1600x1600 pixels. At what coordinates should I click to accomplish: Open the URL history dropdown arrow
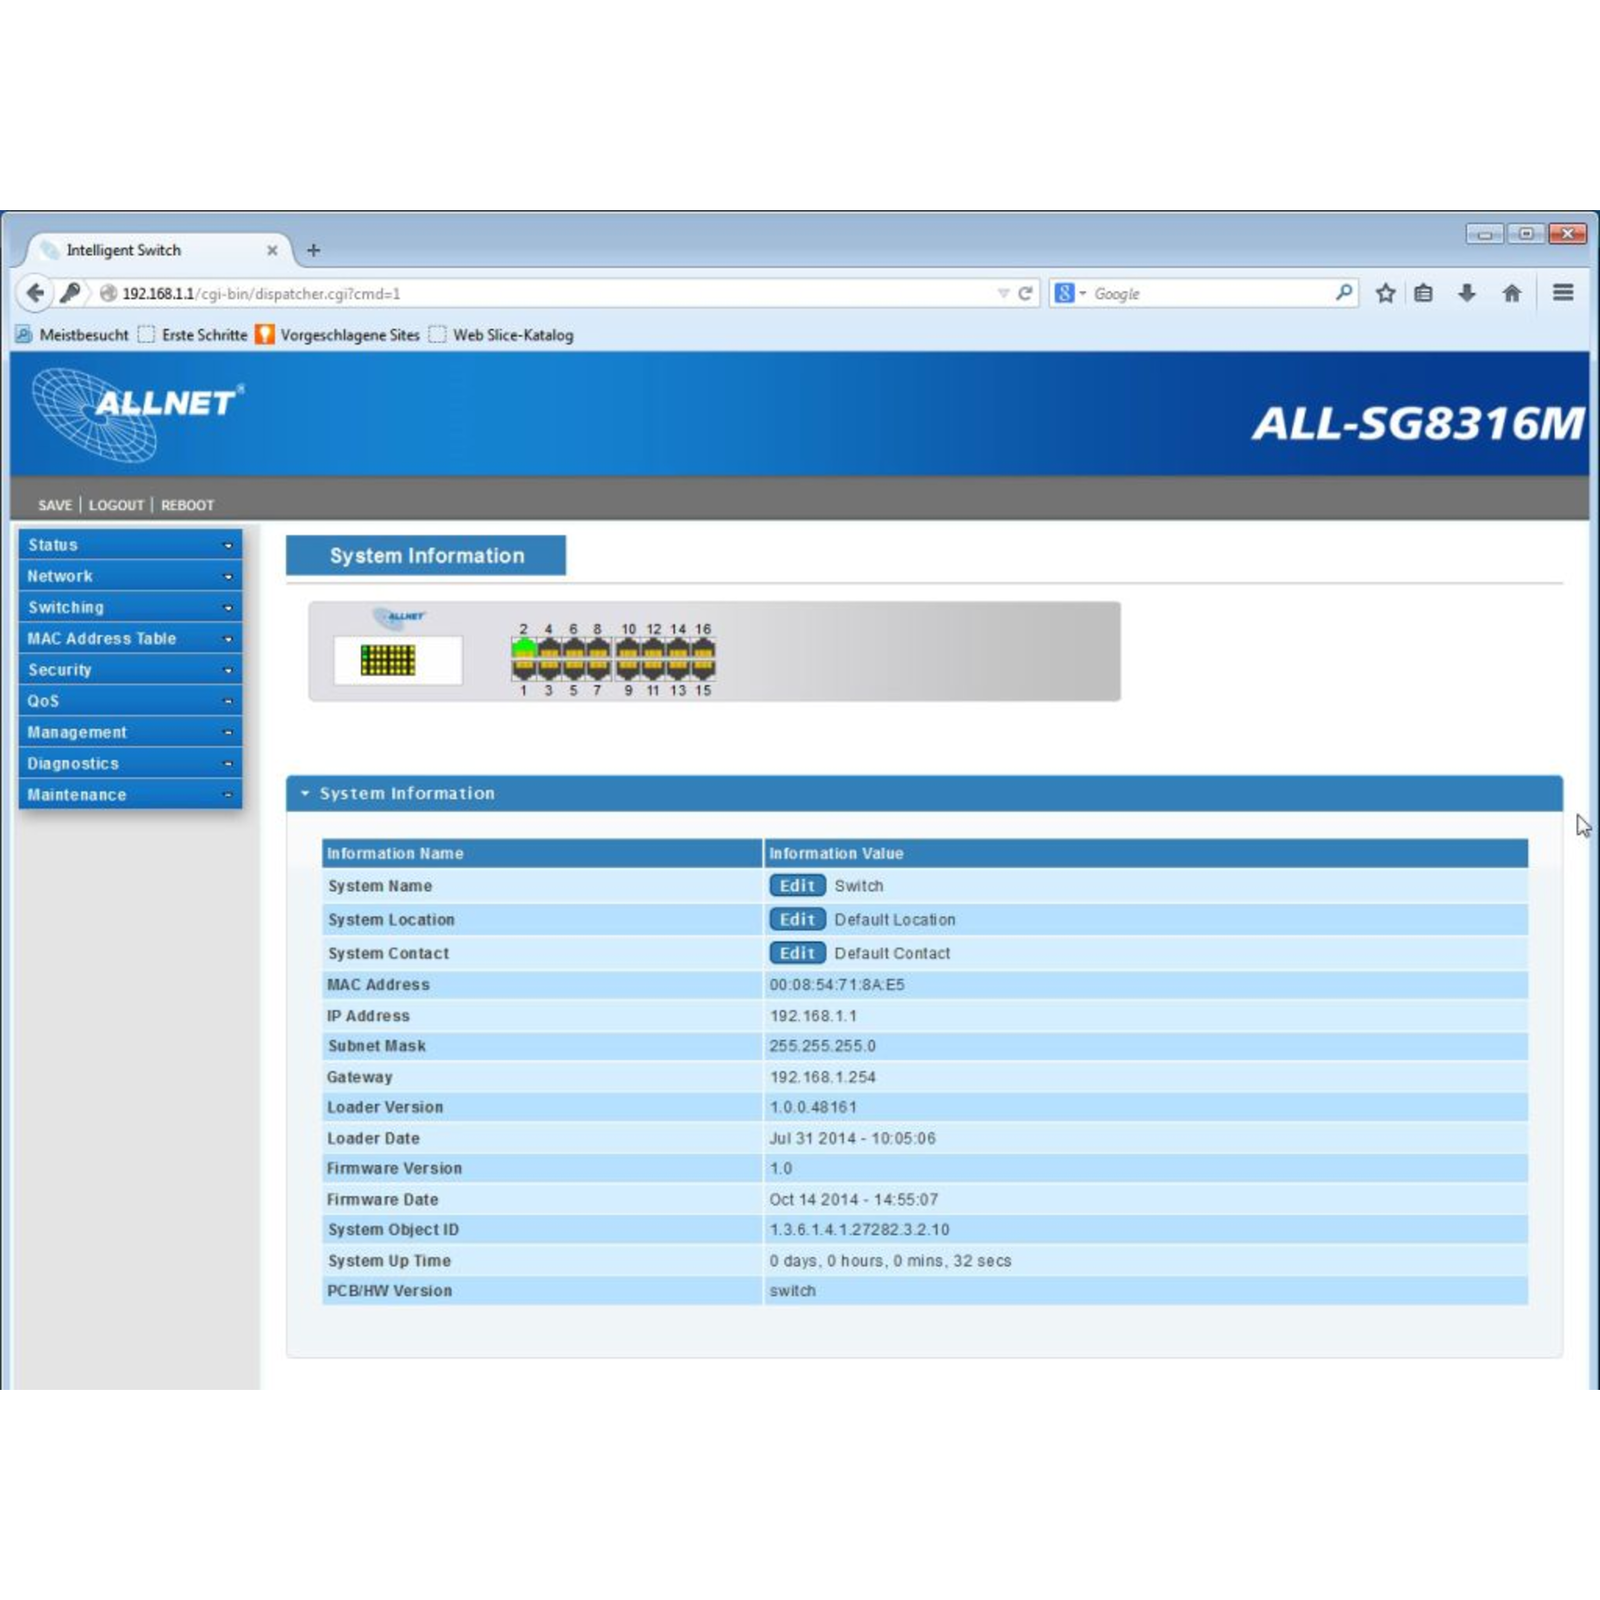1003,294
